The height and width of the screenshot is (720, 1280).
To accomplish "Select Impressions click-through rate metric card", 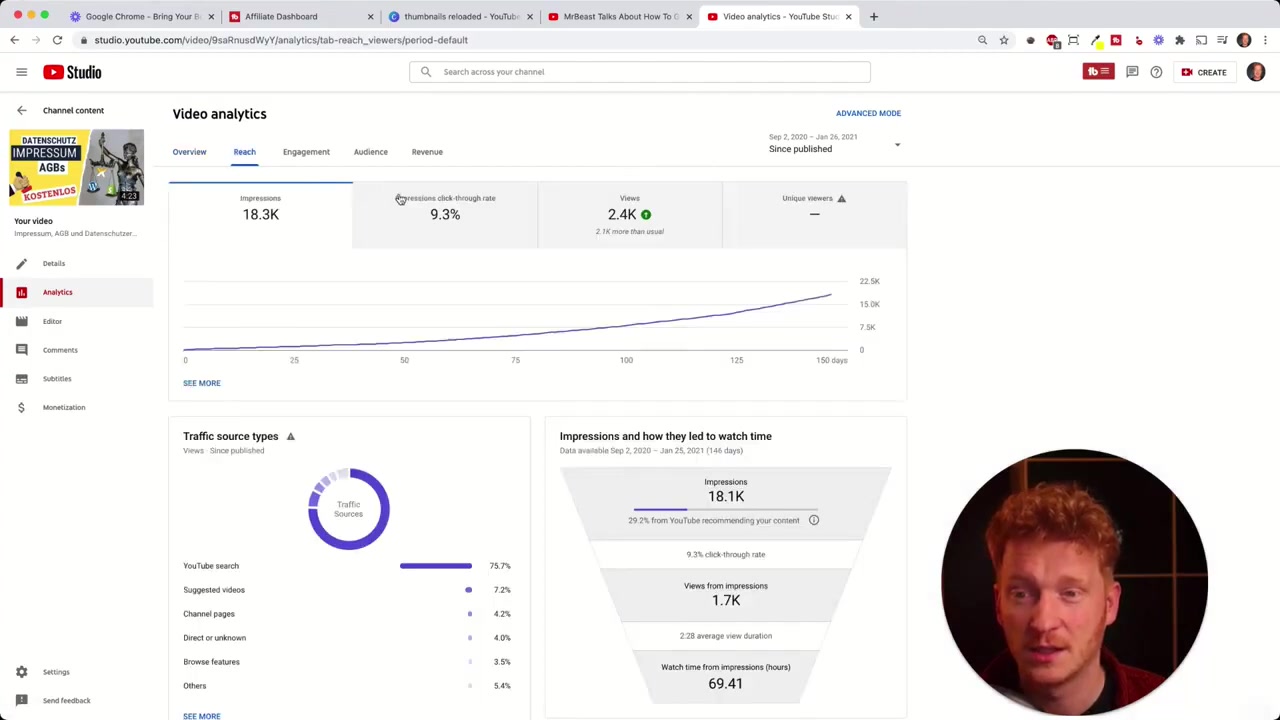I will [x=445, y=215].
